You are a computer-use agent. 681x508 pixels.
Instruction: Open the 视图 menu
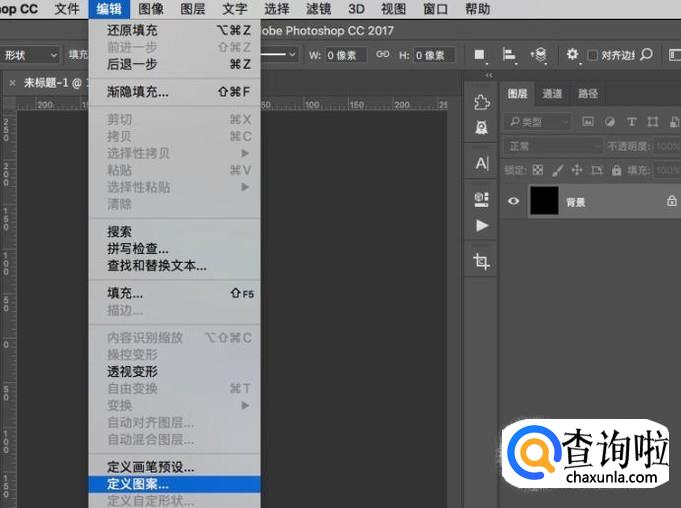tap(393, 9)
